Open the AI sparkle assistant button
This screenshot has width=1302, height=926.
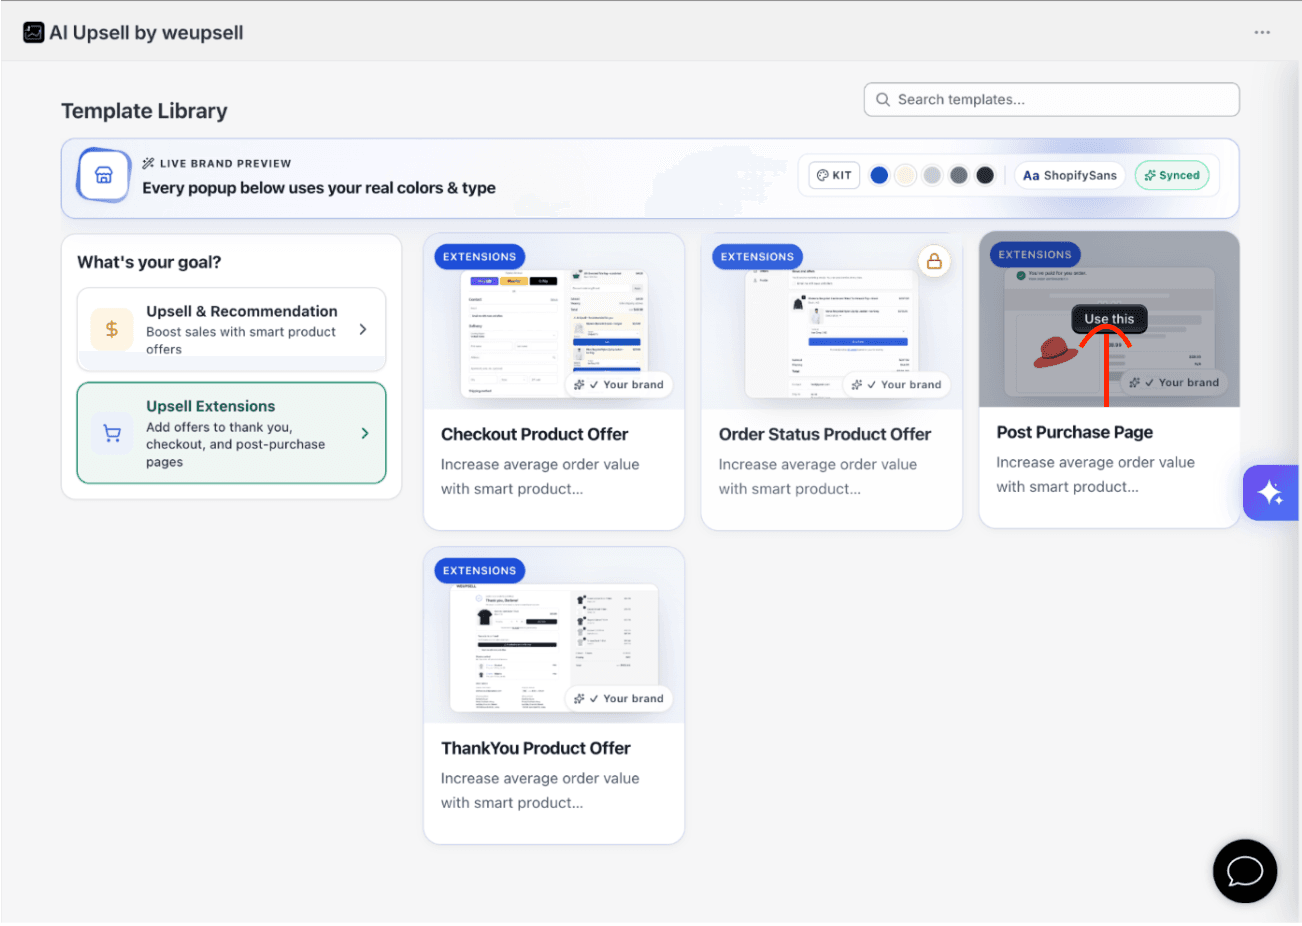pyautogui.click(x=1271, y=493)
